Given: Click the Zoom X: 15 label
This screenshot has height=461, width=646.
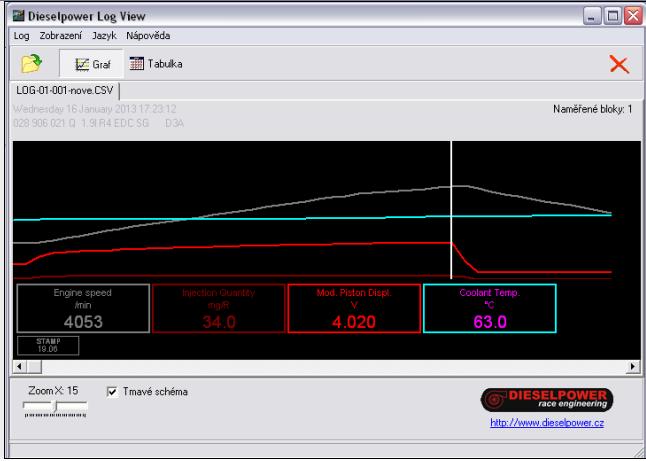Looking at the screenshot, I should [53, 391].
